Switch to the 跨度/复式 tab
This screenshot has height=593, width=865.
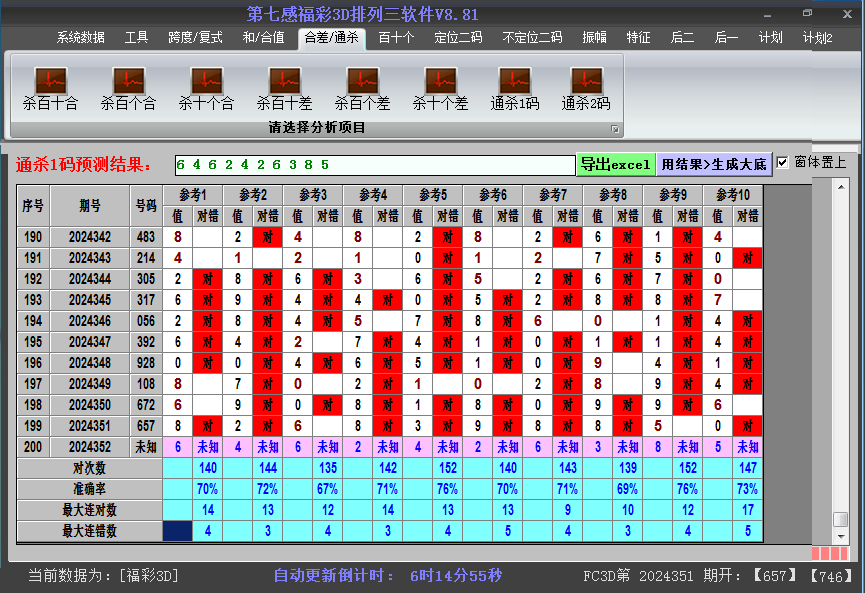coord(195,38)
